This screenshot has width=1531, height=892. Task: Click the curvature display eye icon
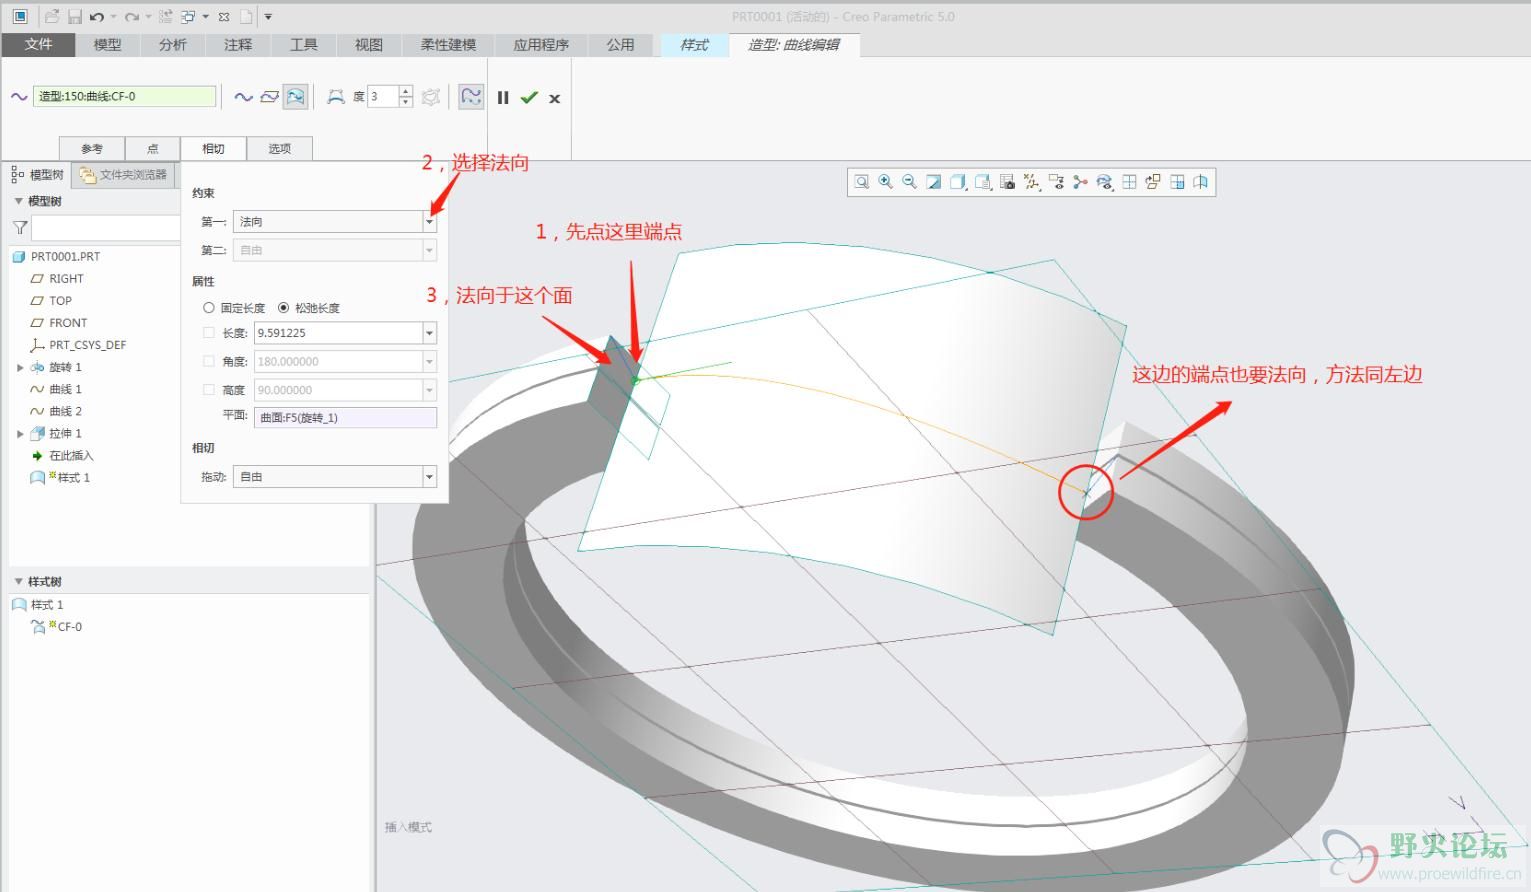coord(1104,182)
